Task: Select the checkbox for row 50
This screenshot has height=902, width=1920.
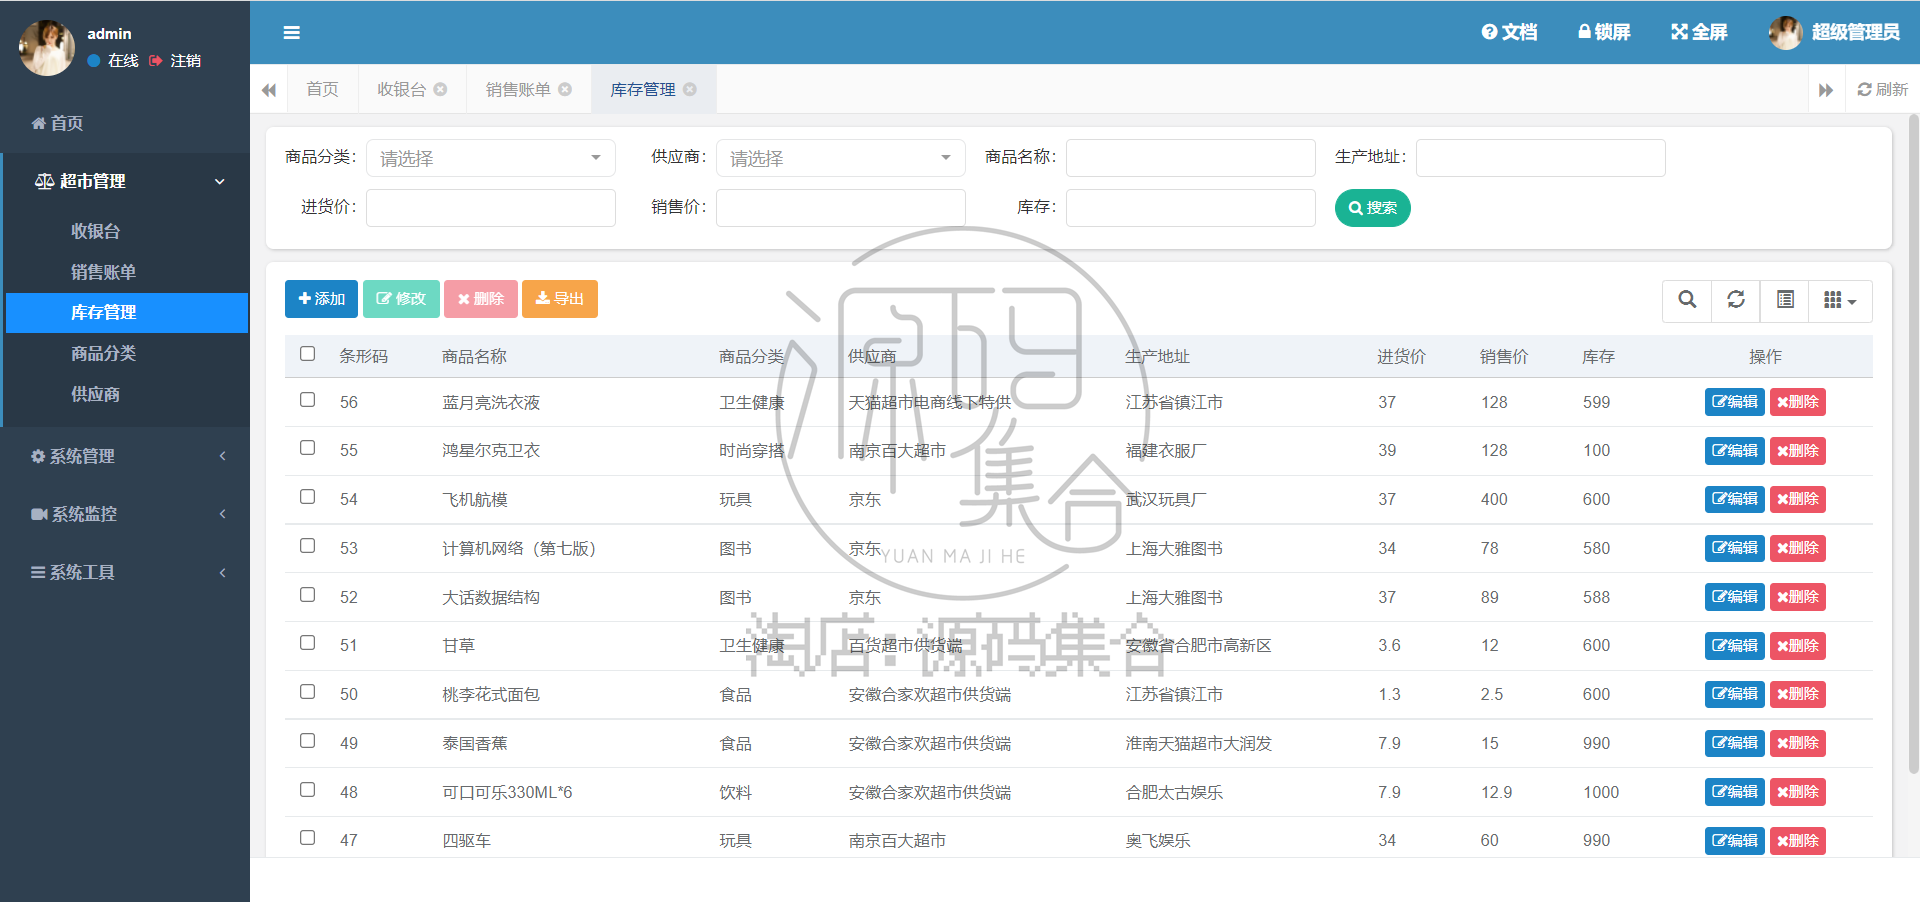Action: pos(308,692)
